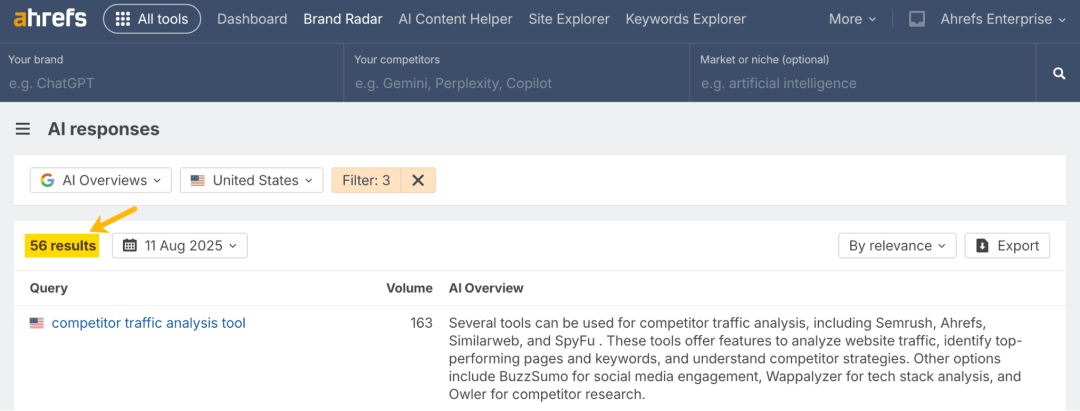The width and height of the screenshot is (1080, 411).
Task: Clear filters with the X button
Action: pos(417,180)
